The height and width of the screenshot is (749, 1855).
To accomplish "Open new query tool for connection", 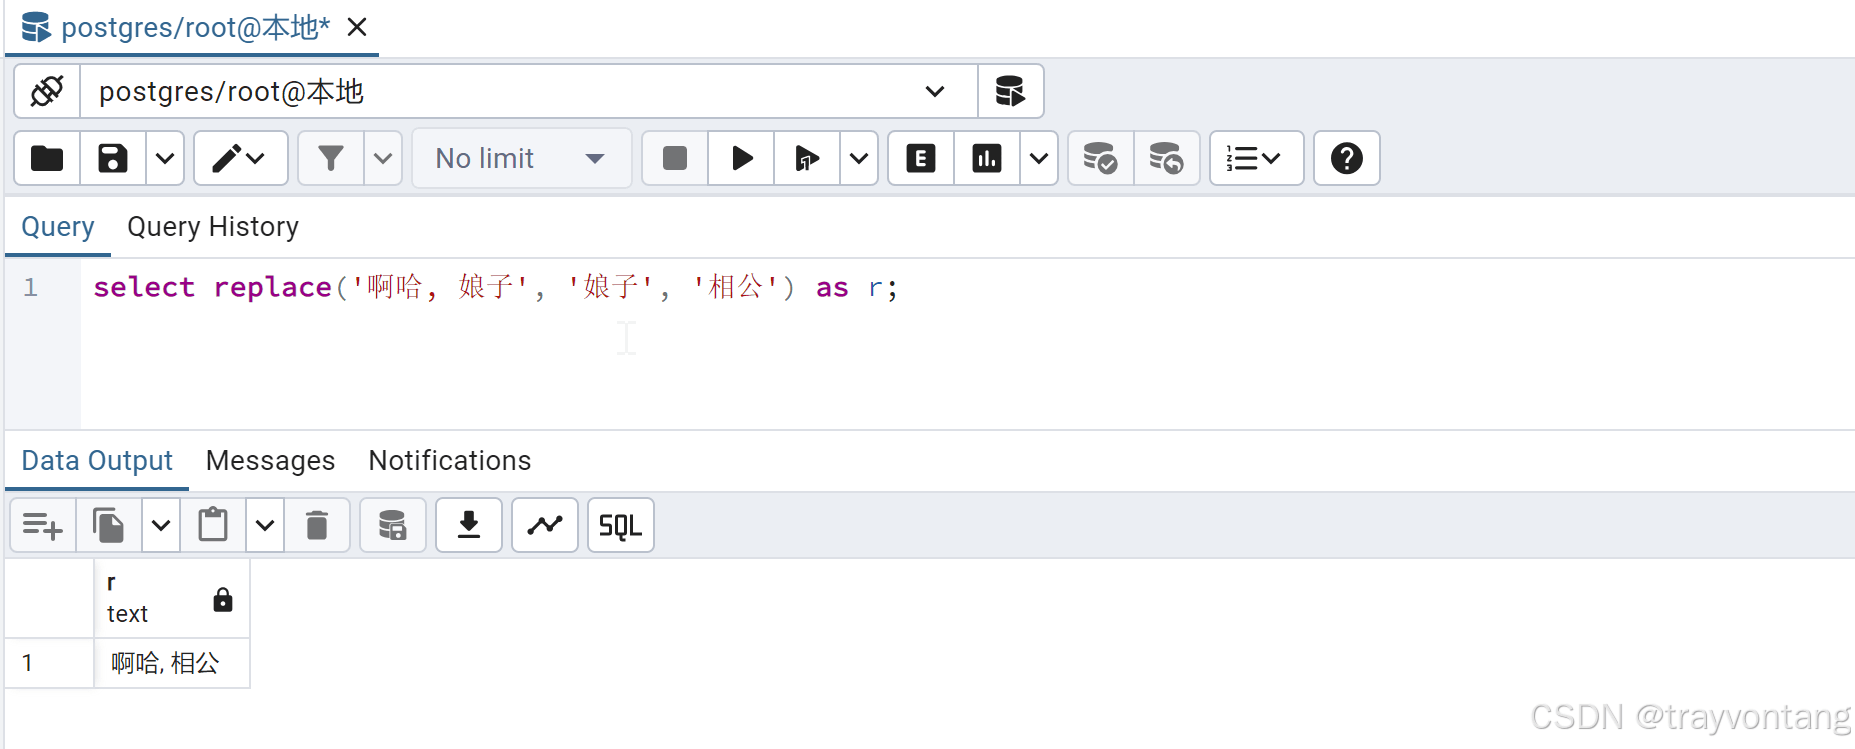I will click(1010, 92).
